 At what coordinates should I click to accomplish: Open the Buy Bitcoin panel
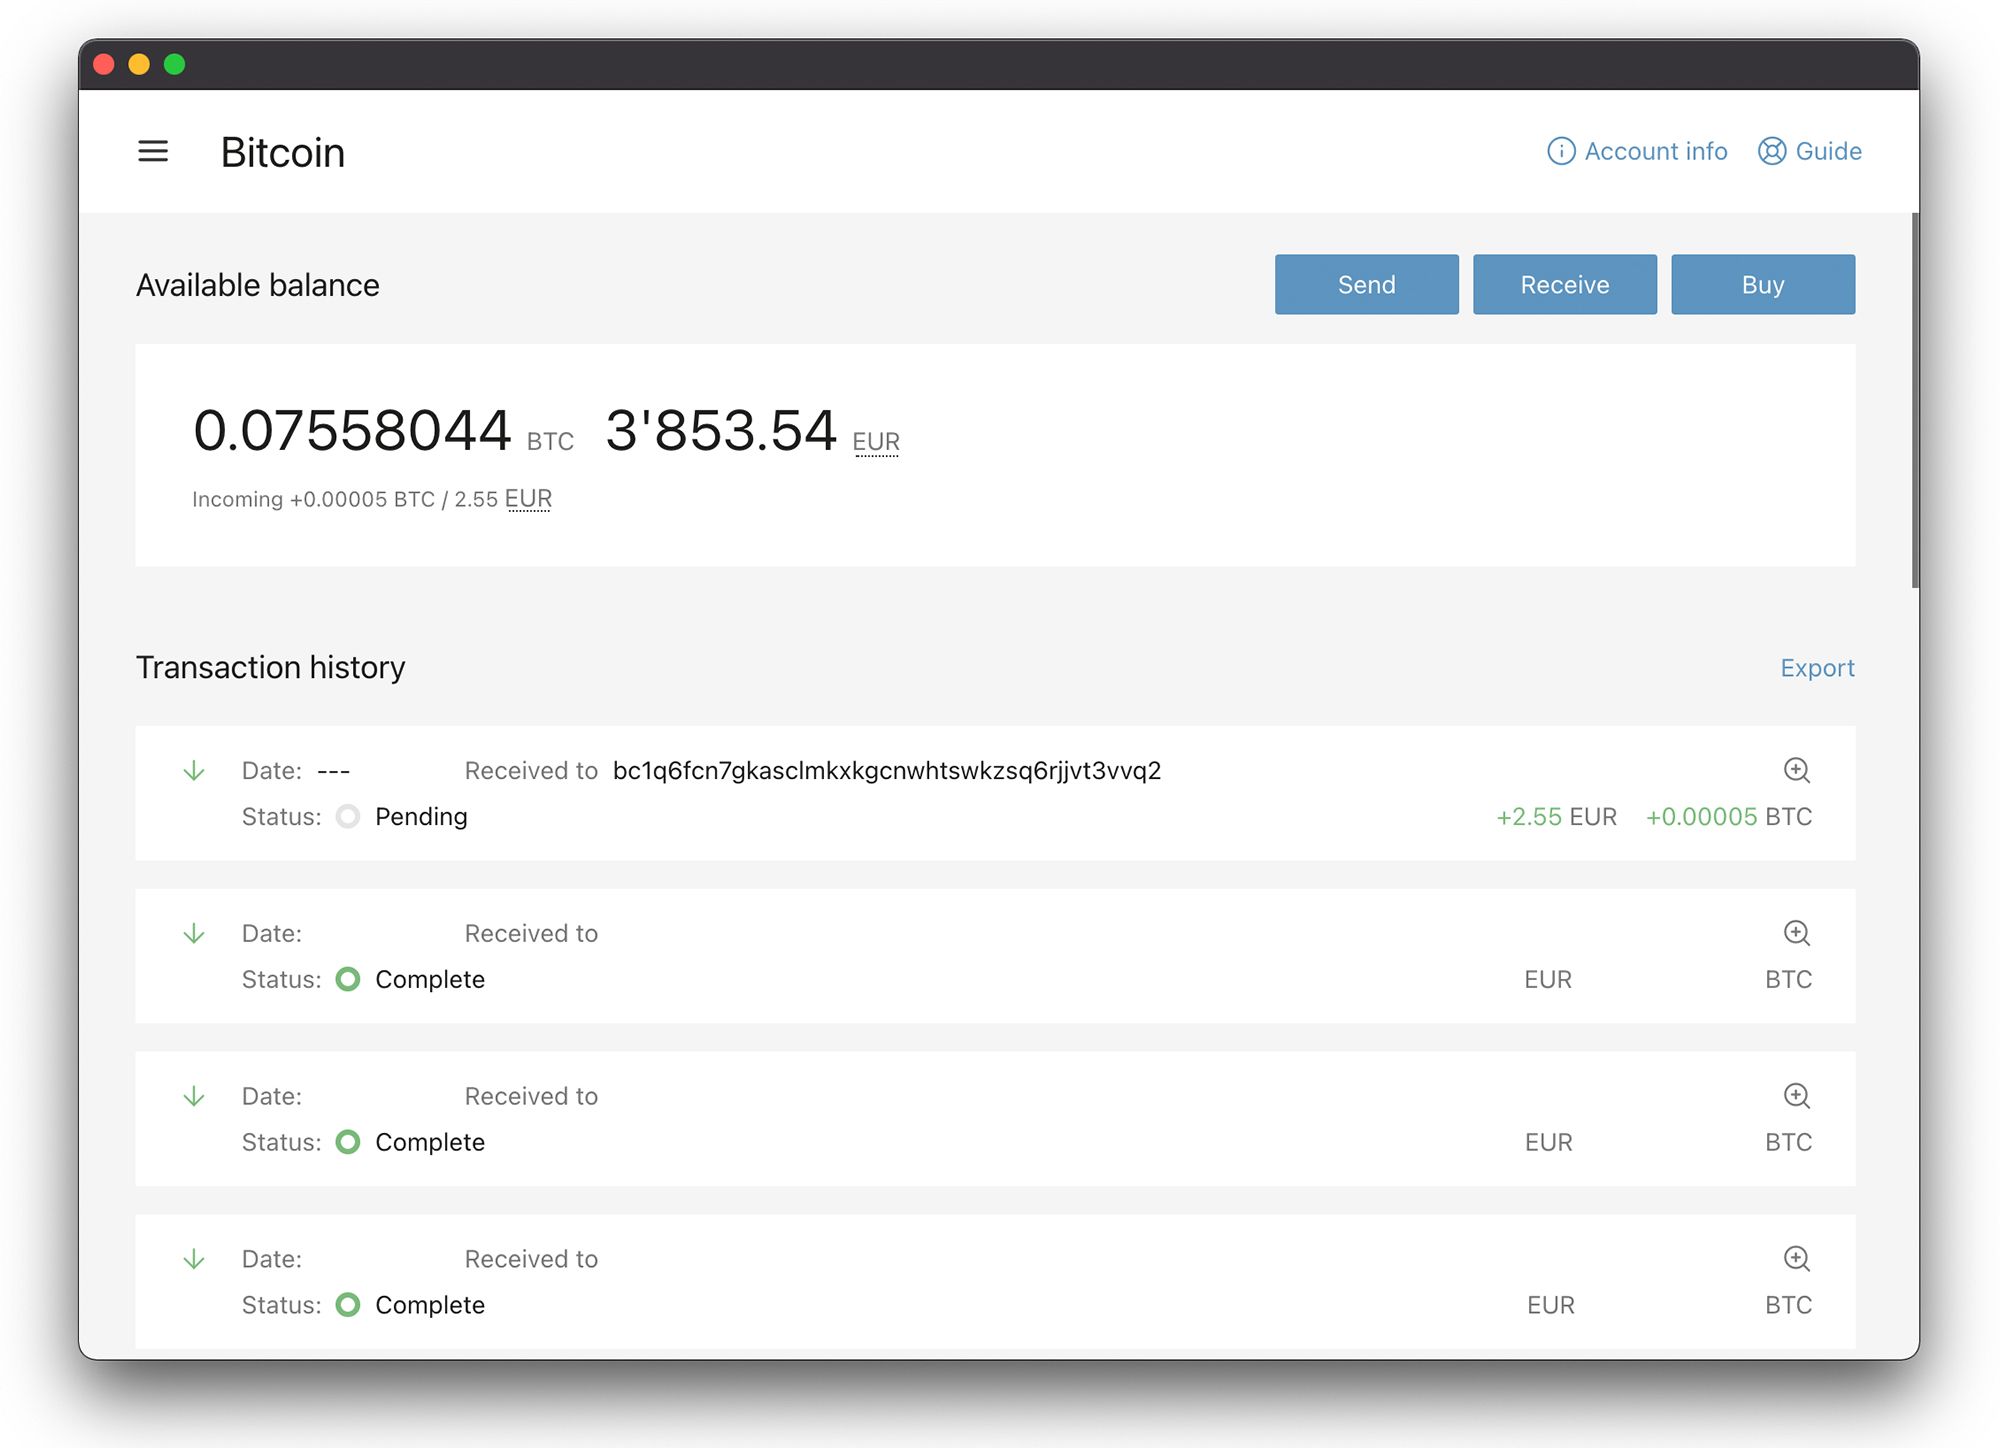(1762, 284)
